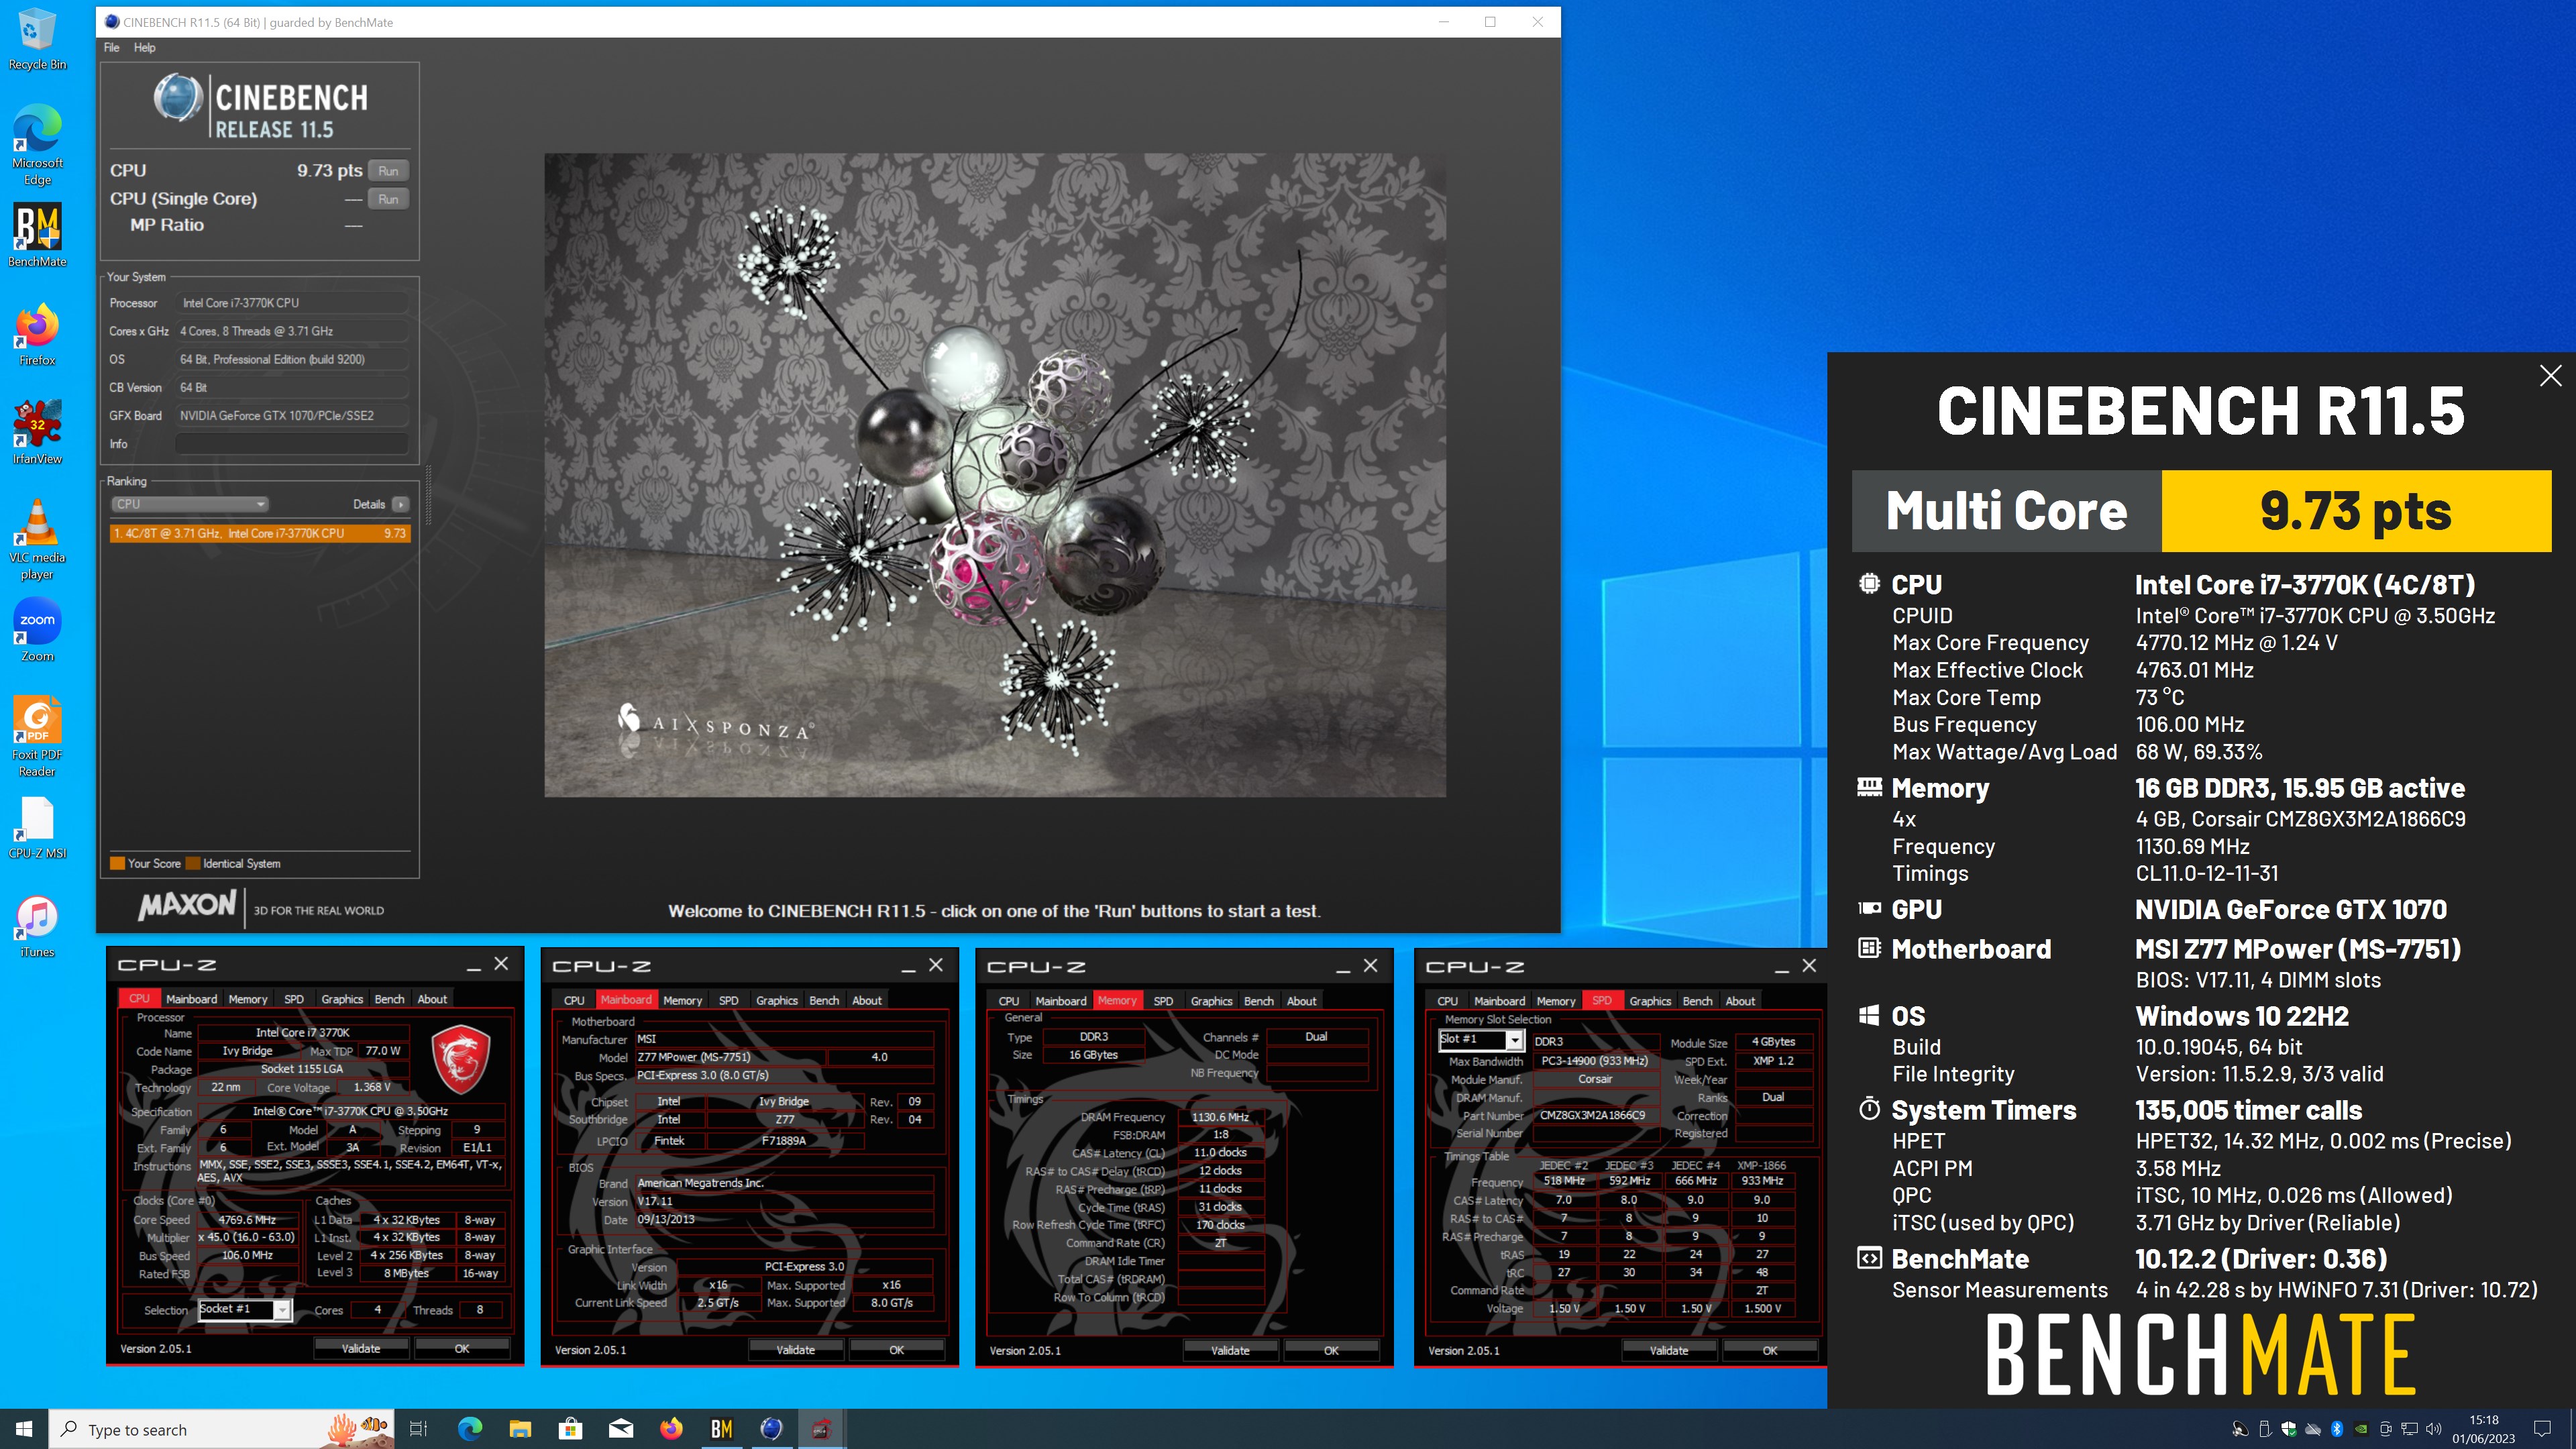Open the Mail app in the taskbar
2576x1449 pixels.
621,1429
